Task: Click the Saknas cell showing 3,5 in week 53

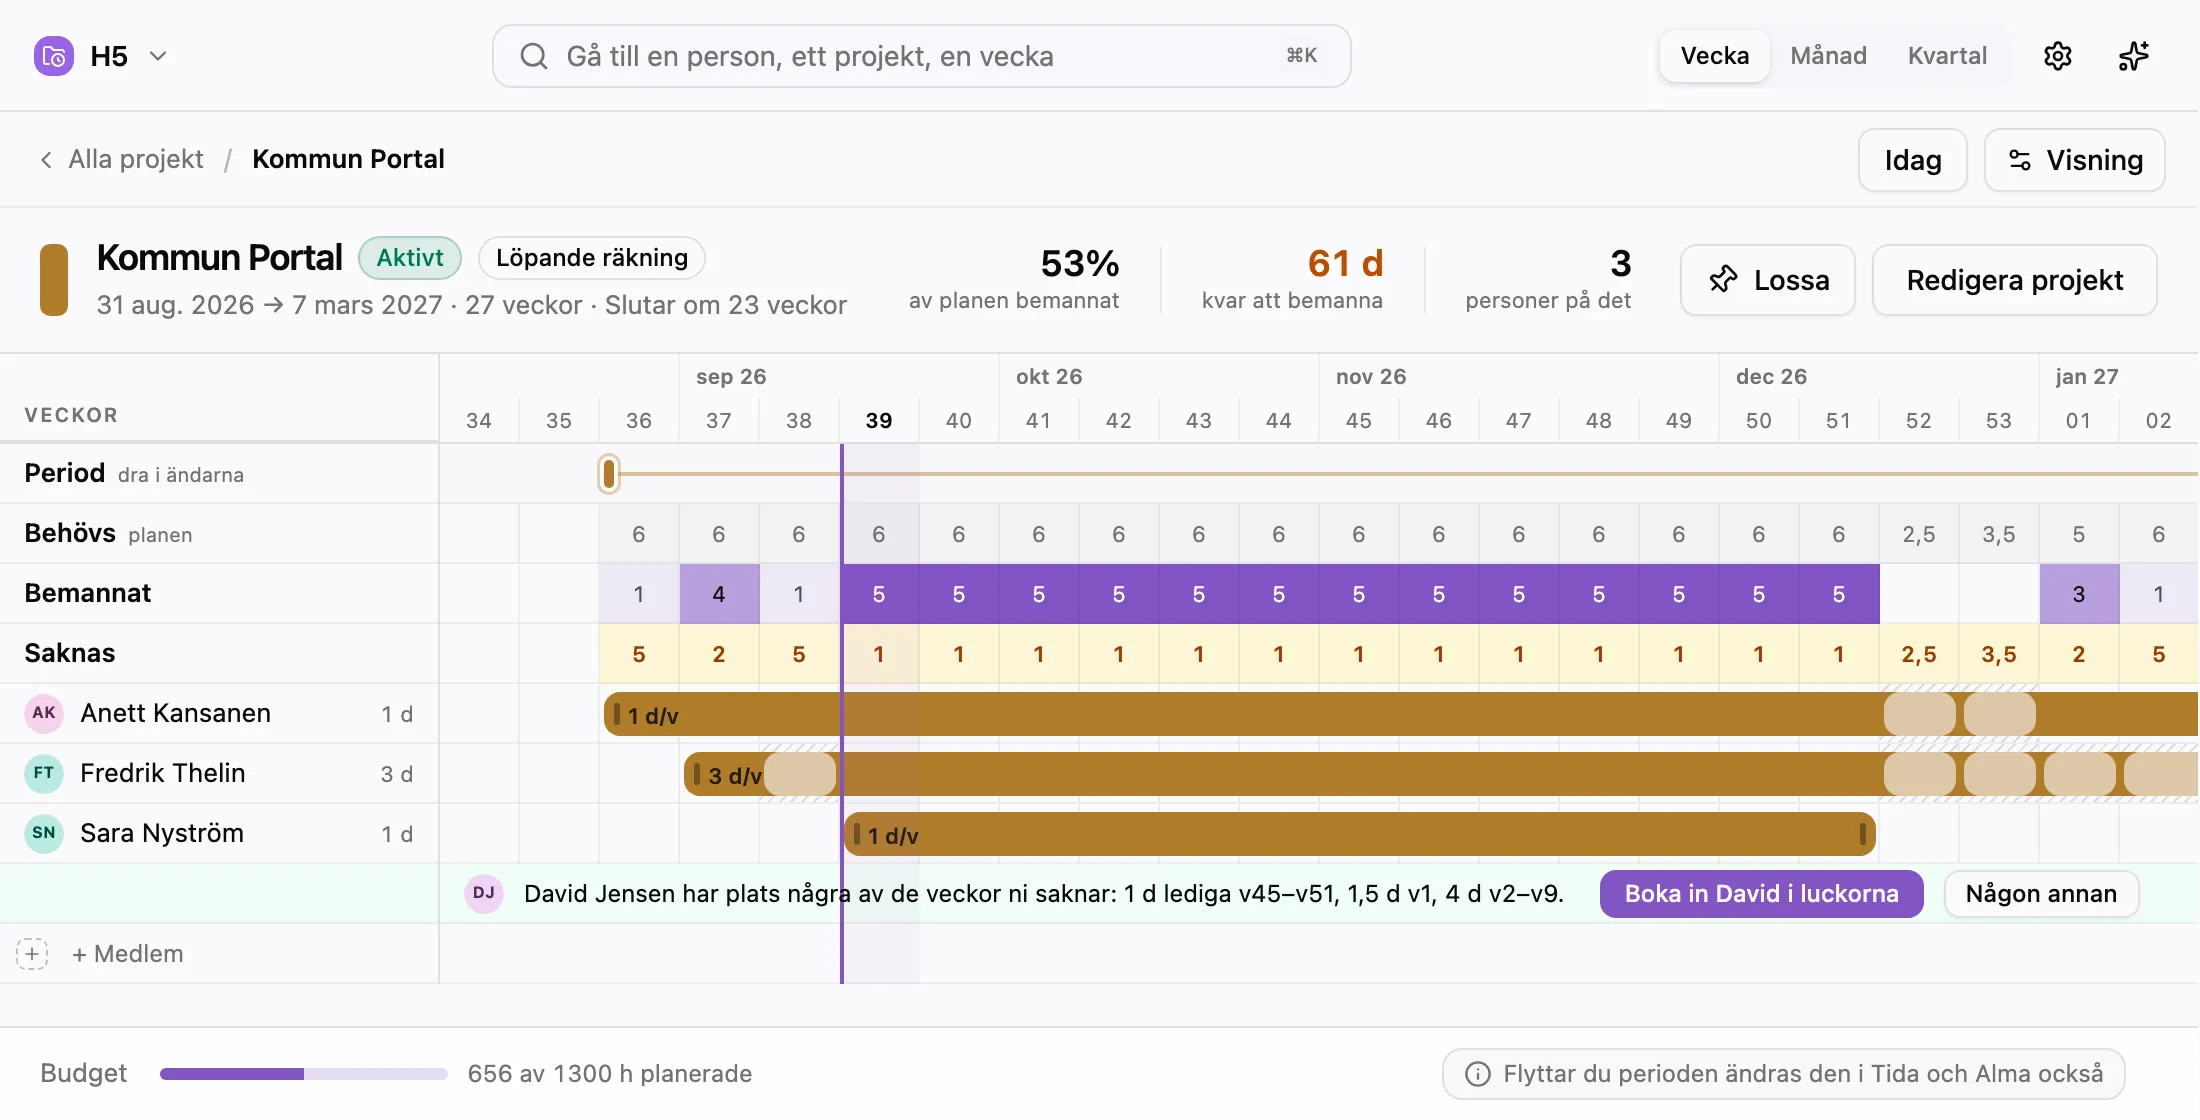Action: pos(1999,654)
